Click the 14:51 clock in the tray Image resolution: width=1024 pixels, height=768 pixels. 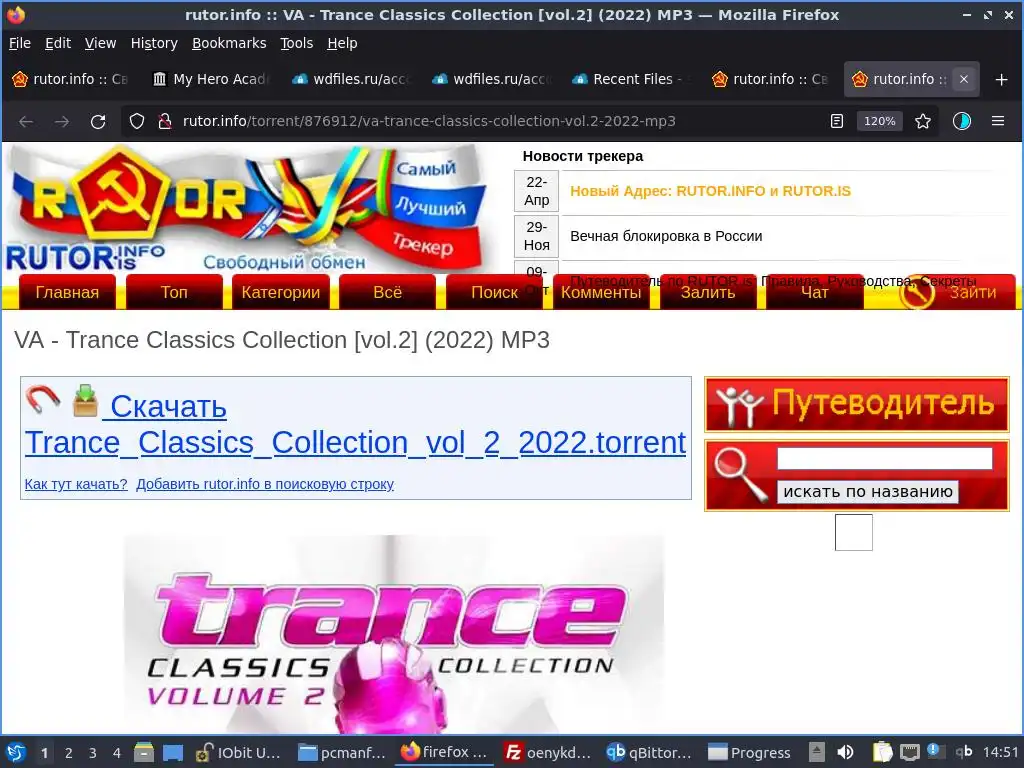point(1000,753)
